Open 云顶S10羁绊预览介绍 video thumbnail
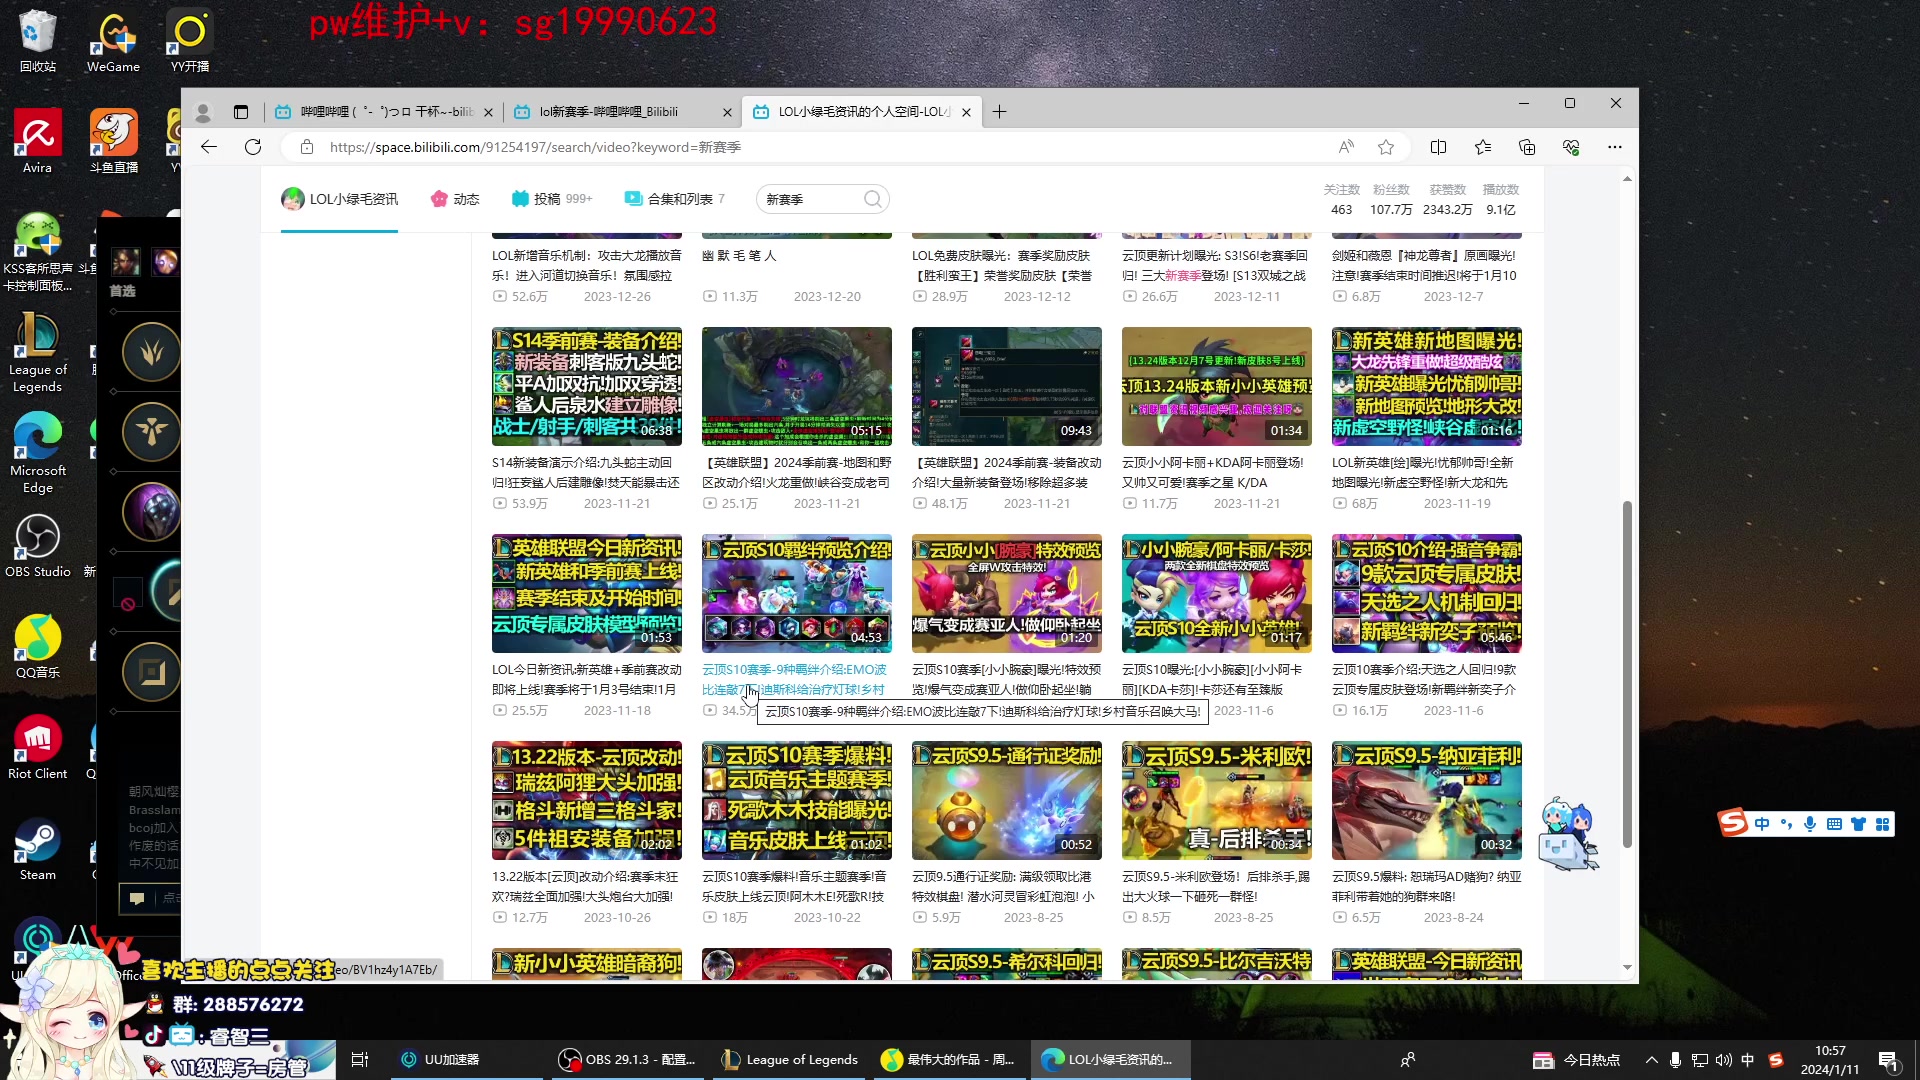The height and width of the screenshot is (1080, 1920). pyautogui.click(x=797, y=593)
